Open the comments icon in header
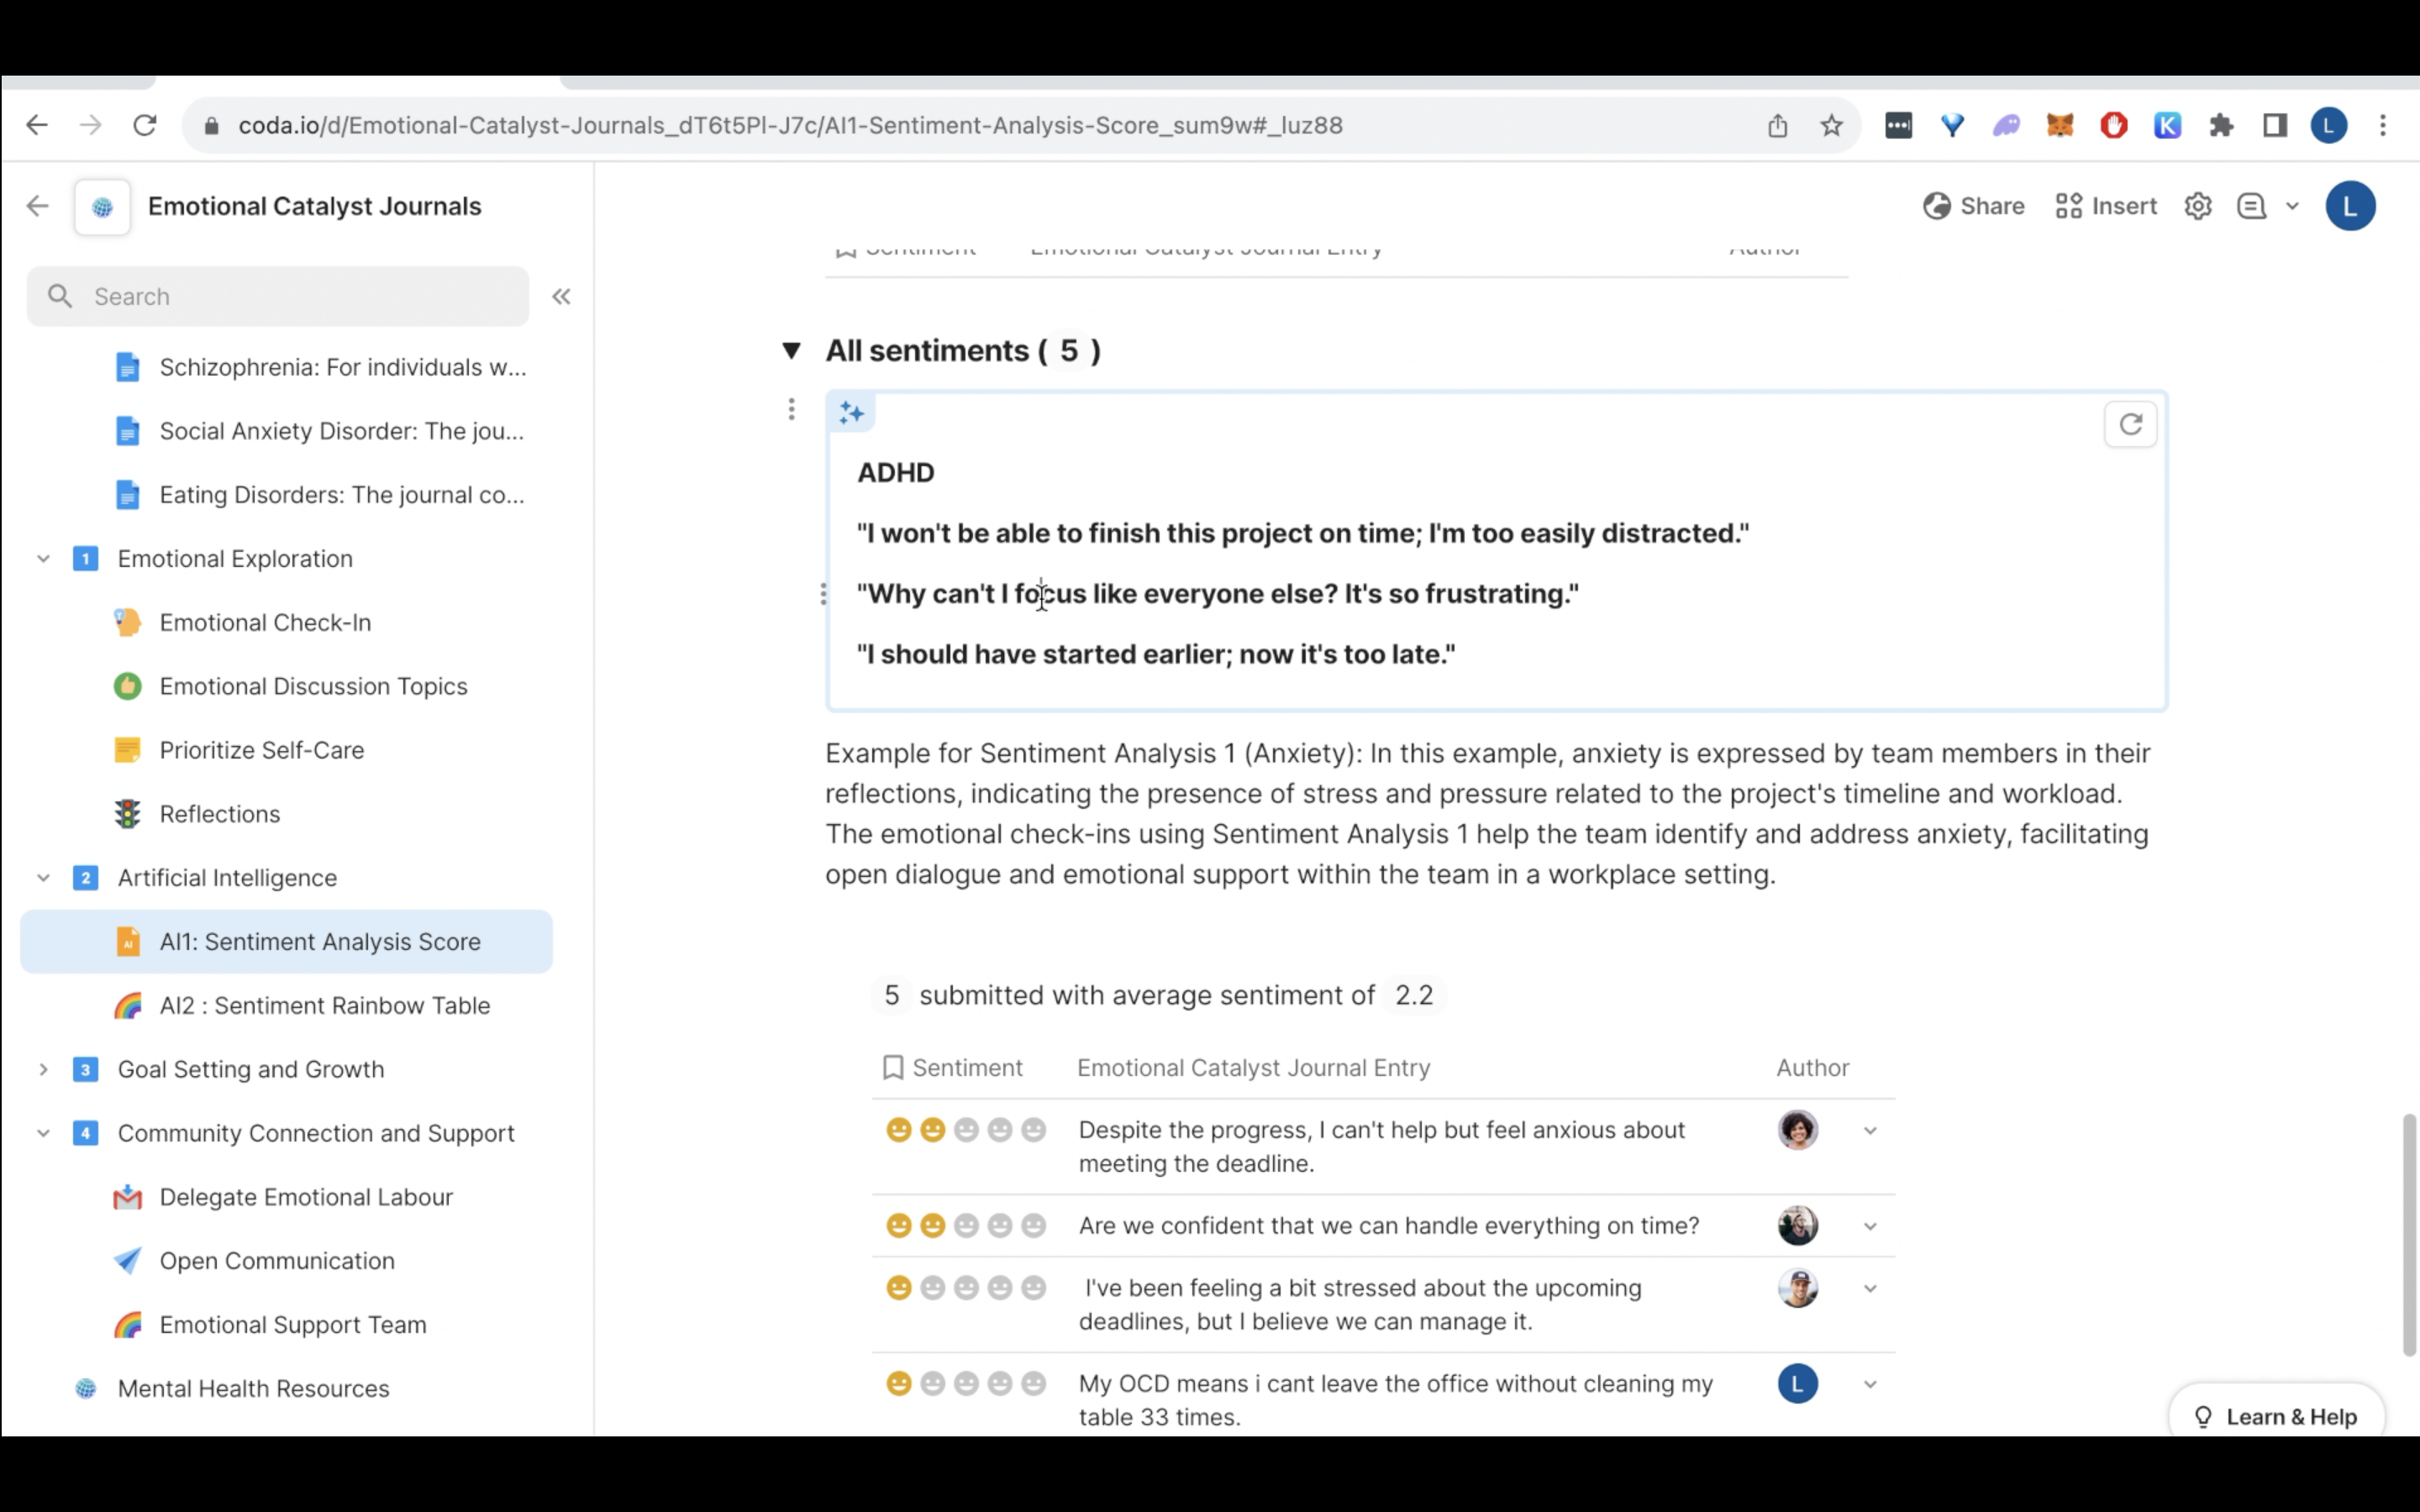The height and width of the screenshot is (1512, 2420). point(2251,206)
